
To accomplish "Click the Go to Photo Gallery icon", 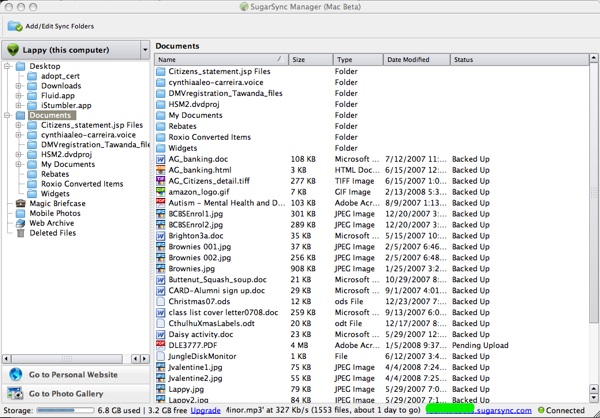I will (x=17, y=394).
